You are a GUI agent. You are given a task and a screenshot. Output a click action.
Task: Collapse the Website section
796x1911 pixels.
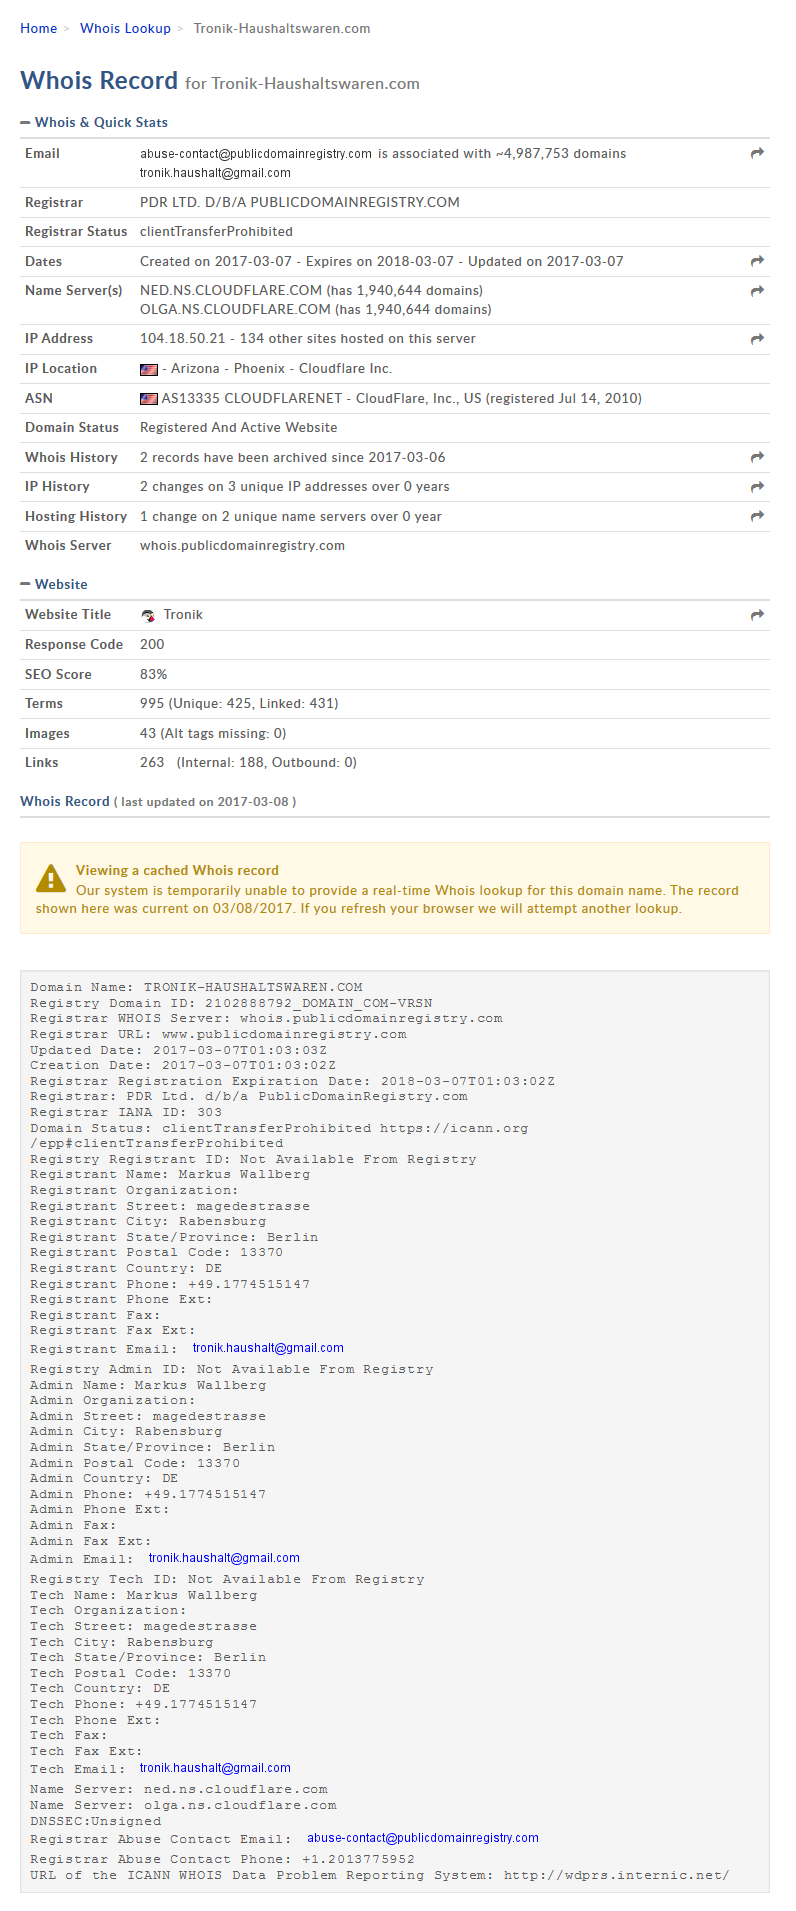pos(54,584)
